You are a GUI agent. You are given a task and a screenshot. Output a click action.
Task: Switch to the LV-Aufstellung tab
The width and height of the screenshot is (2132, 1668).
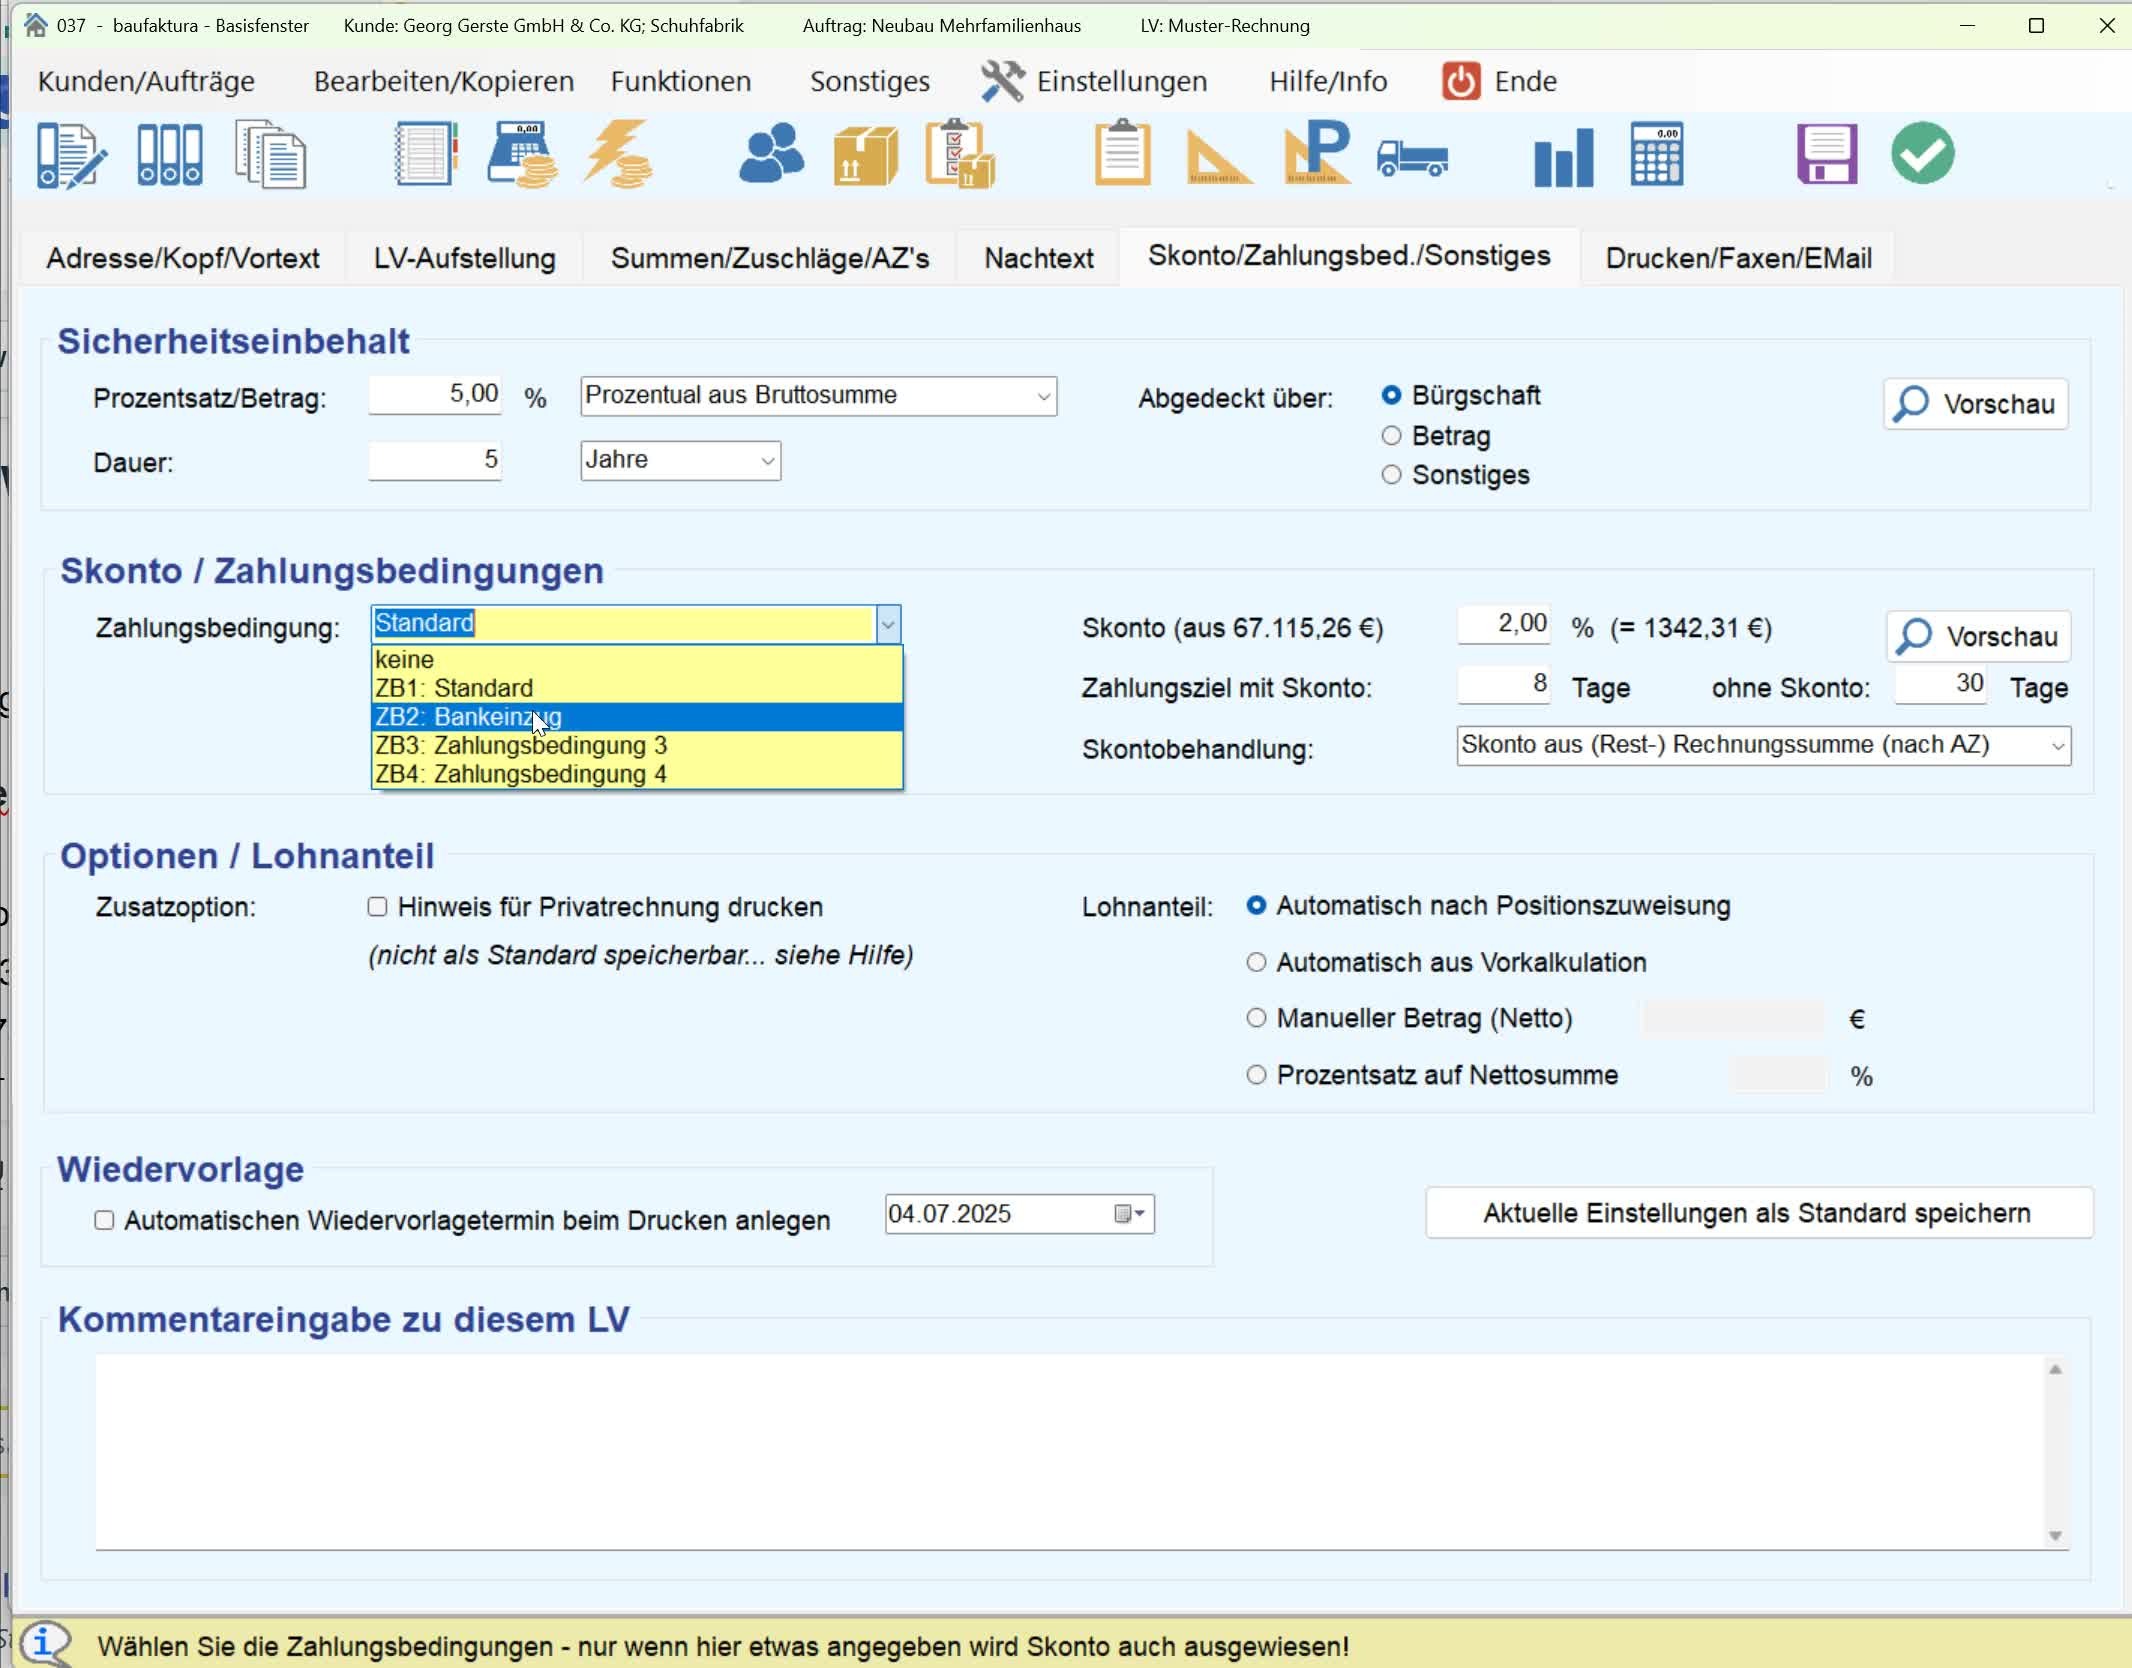pyautogui.click(x=464, y=258)
